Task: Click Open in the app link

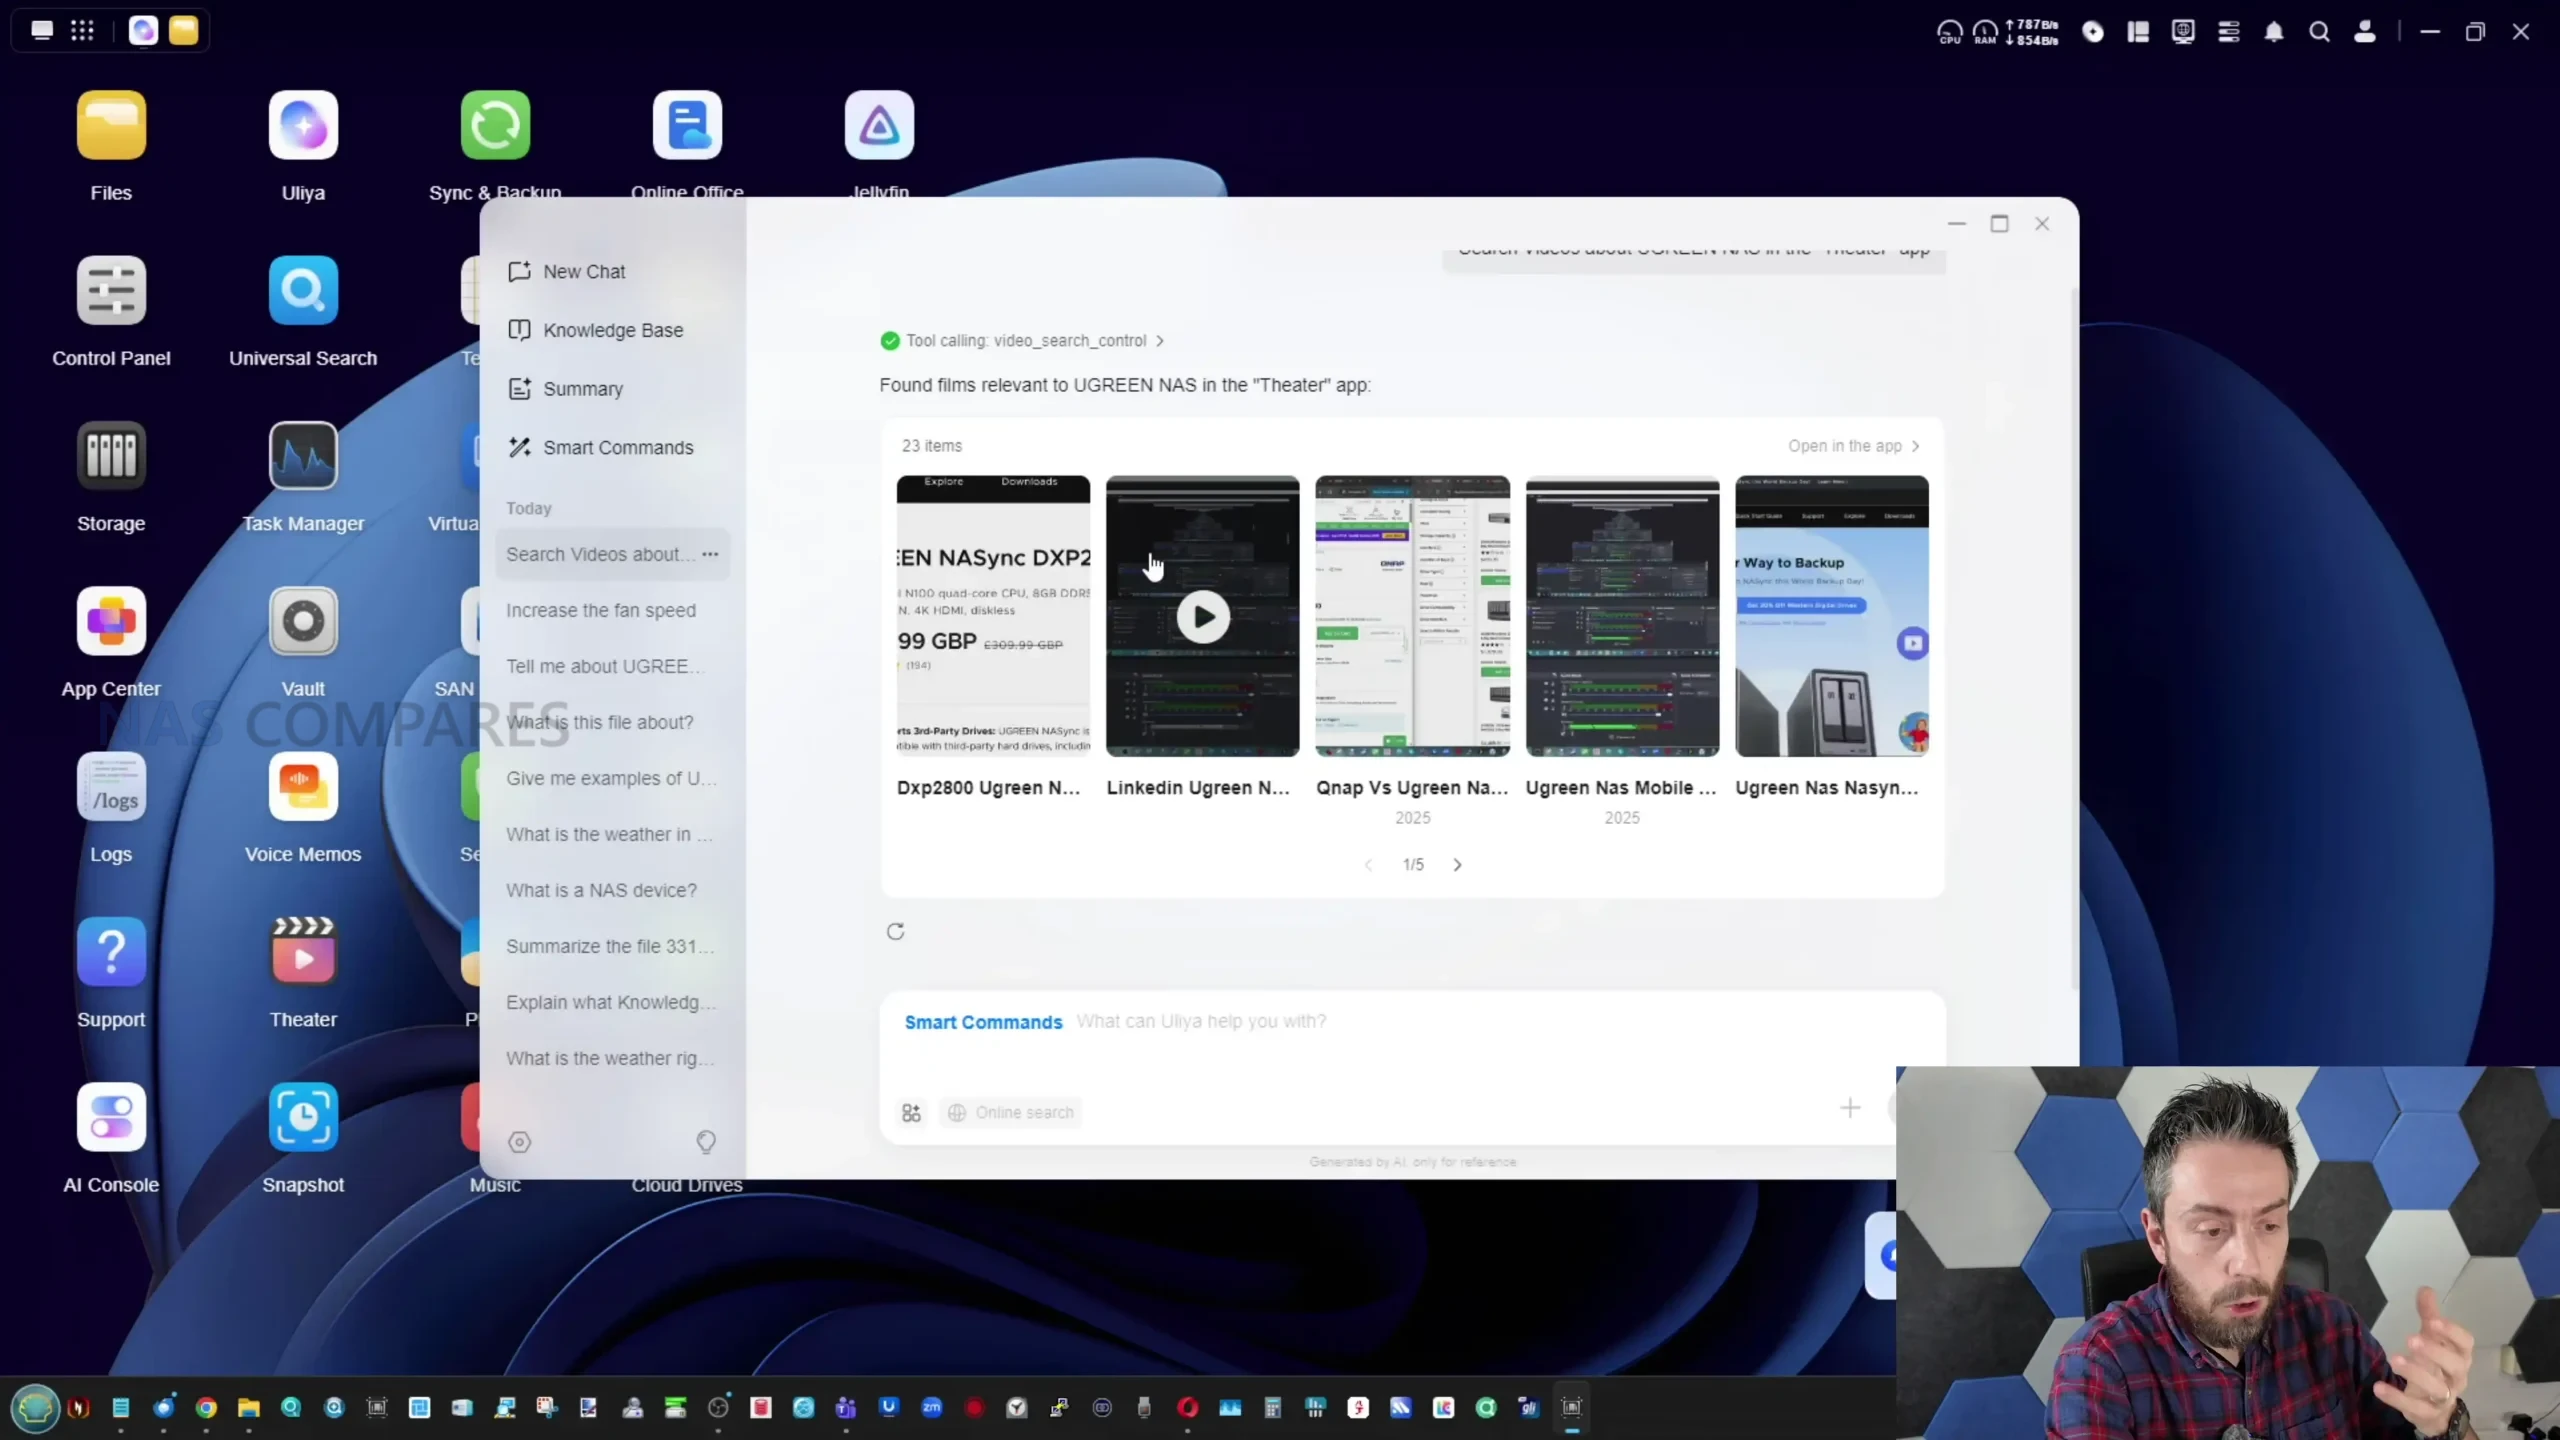Action: pyautogui.click(x=1852, y=446)
